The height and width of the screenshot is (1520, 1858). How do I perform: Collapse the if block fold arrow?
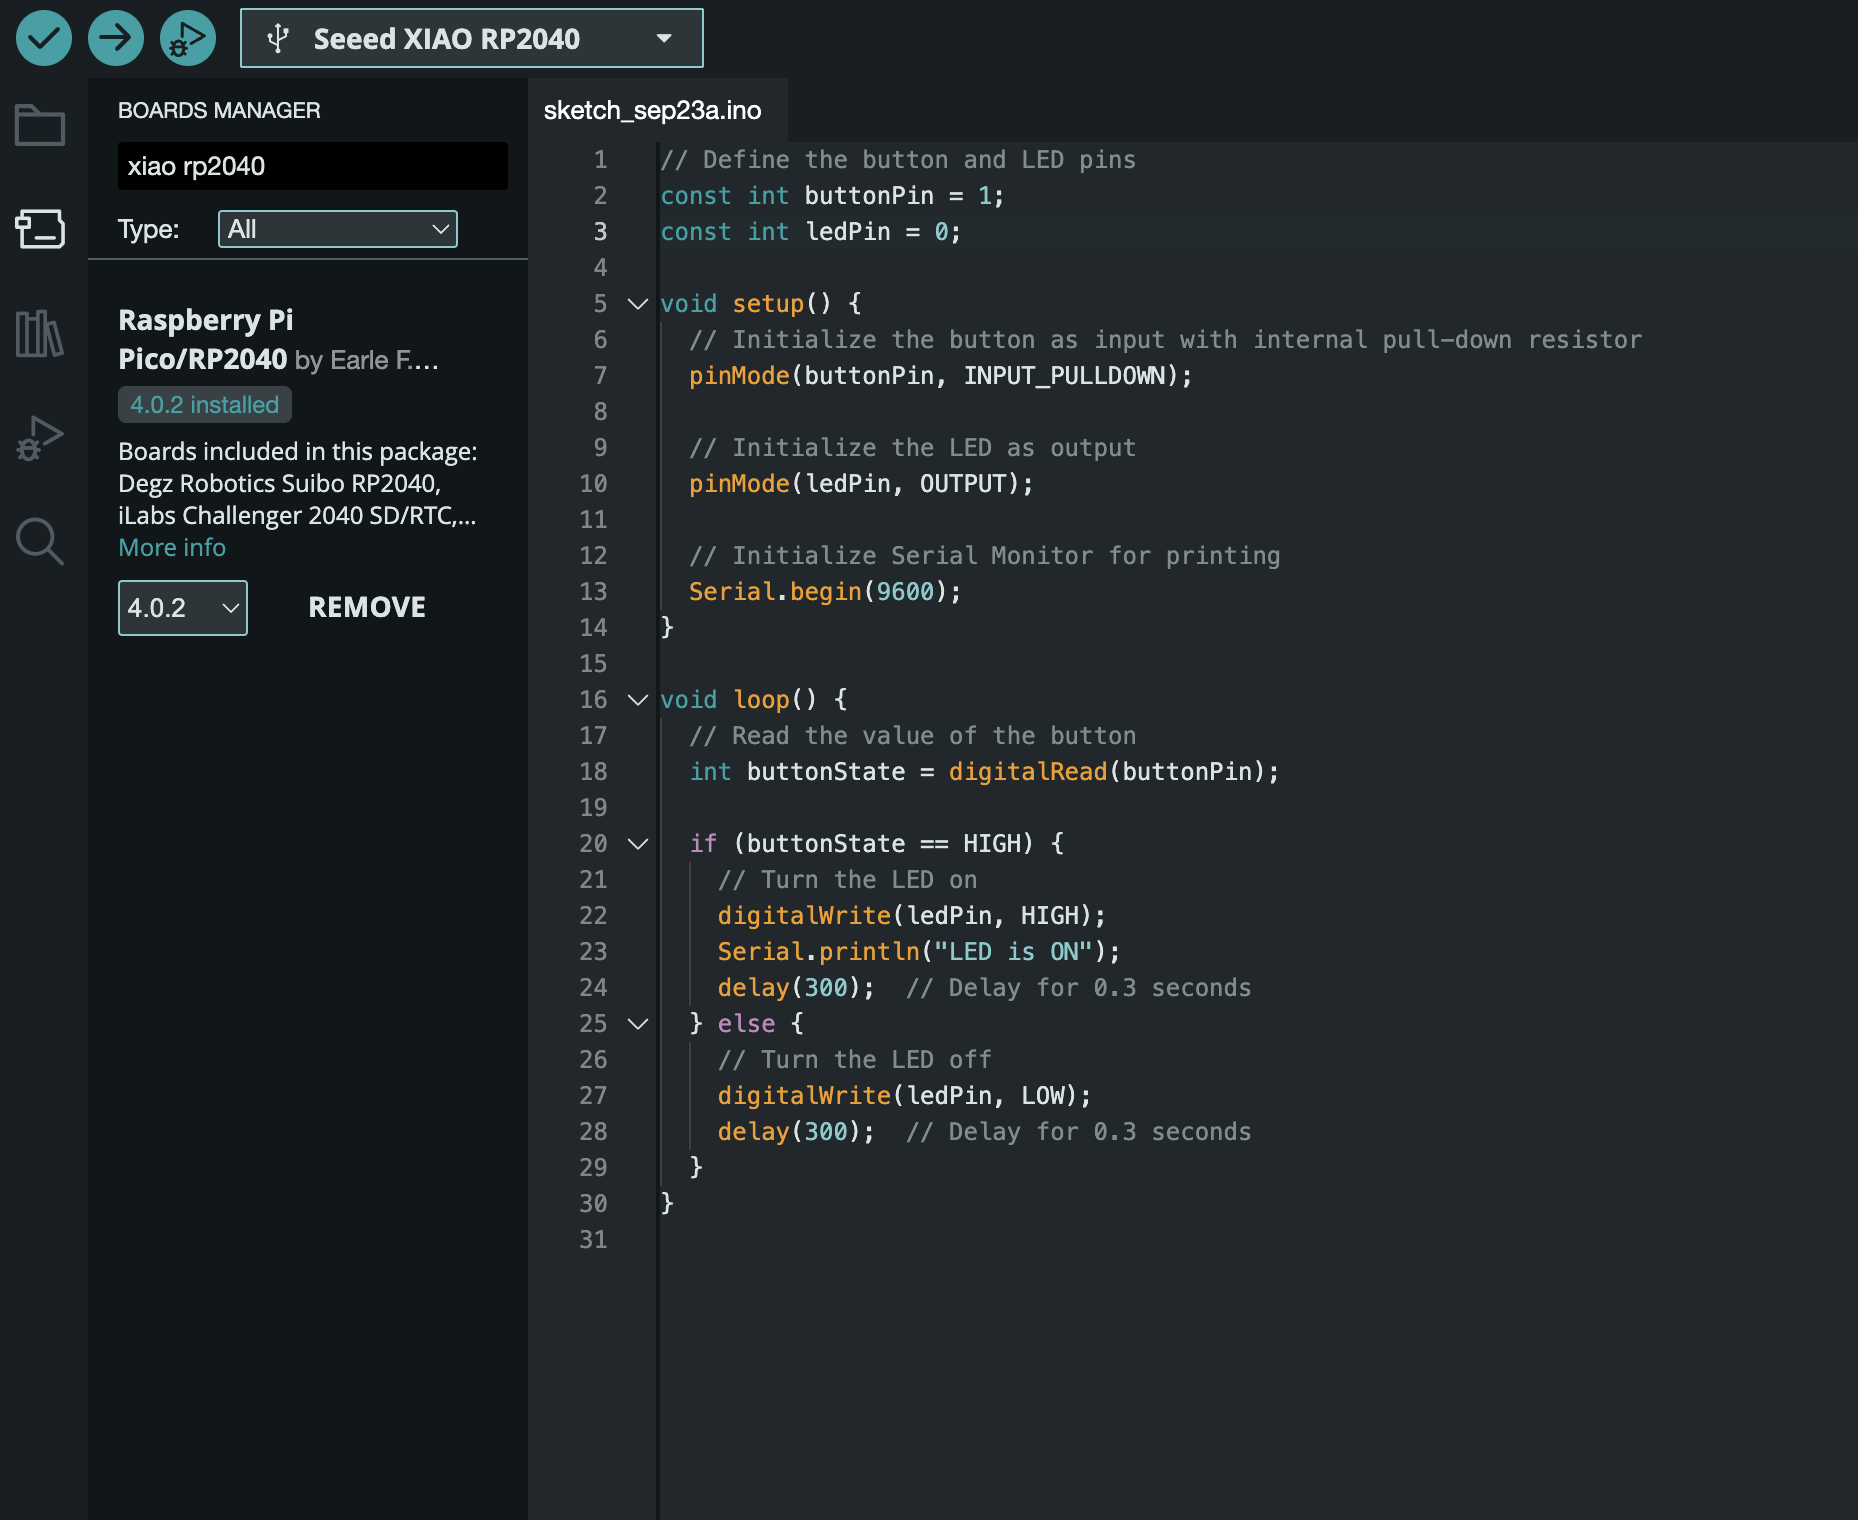[638, 844]
